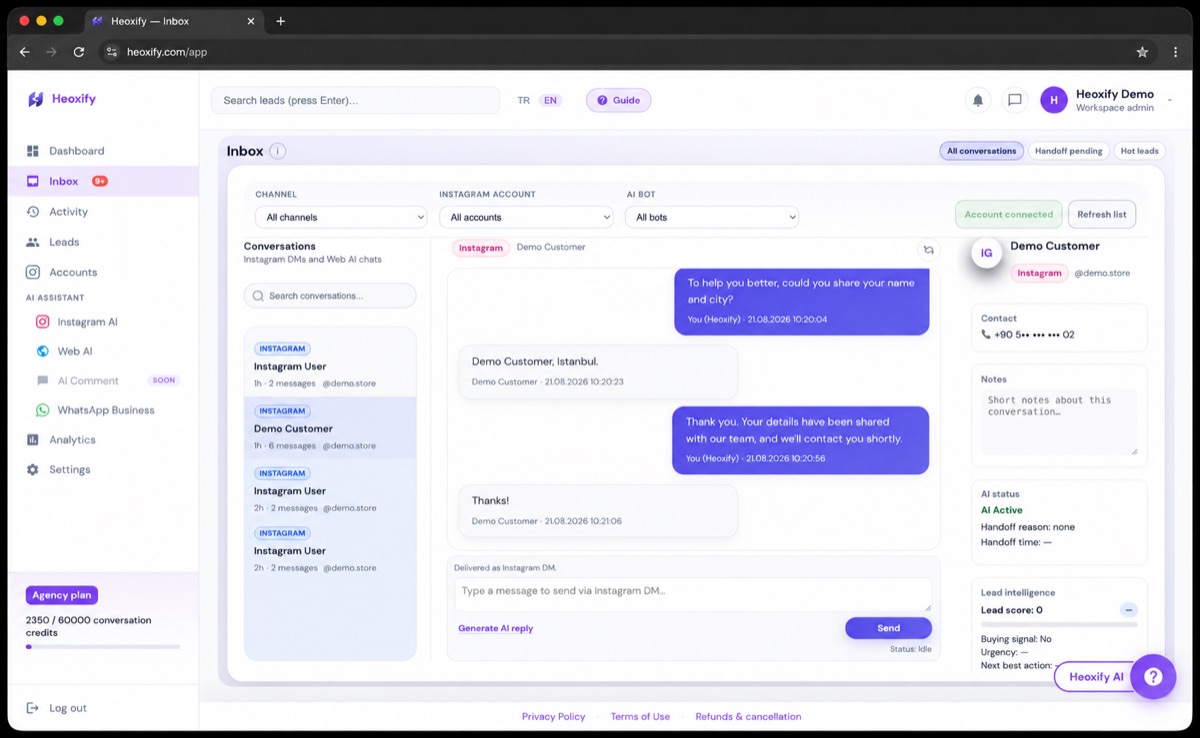Click the AI Comment chat icon
The image size is (1200, 738).
[x=43, y=381]
